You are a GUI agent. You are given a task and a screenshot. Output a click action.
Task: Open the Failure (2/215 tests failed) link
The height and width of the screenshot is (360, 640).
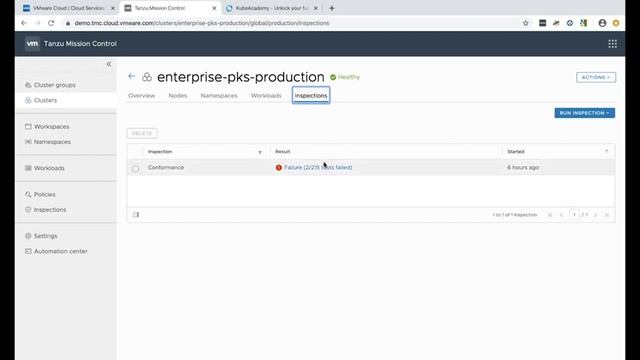pos(318,167)
